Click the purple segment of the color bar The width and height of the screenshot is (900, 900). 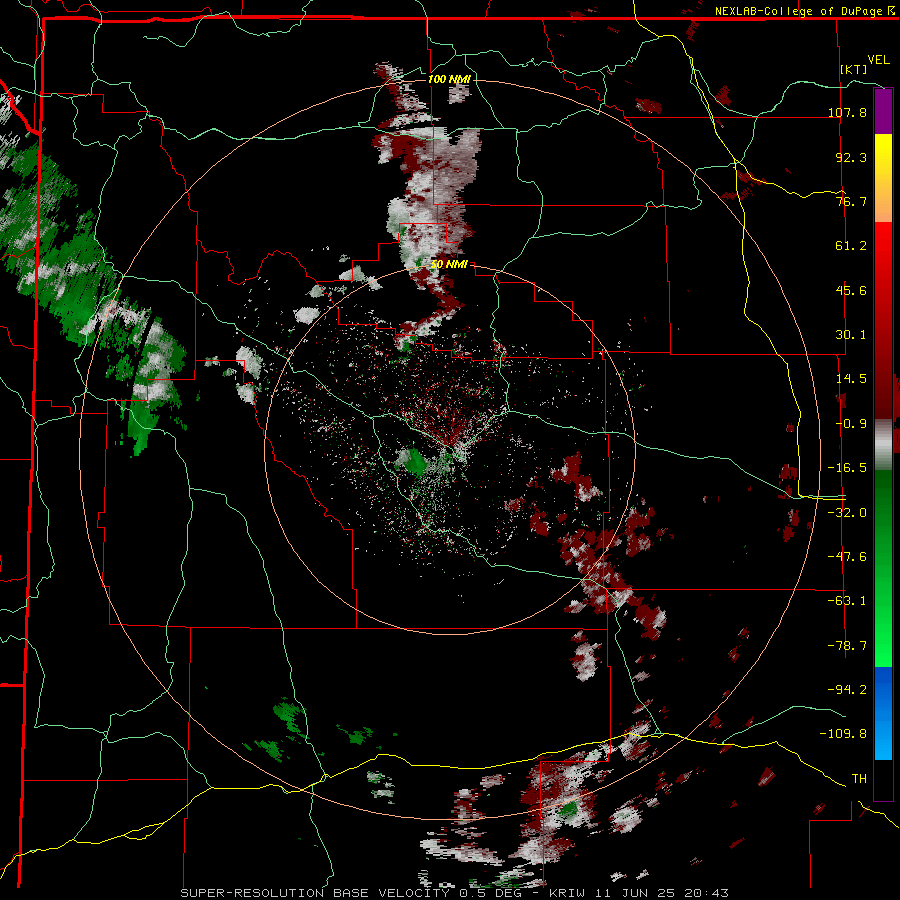[883, 112]
